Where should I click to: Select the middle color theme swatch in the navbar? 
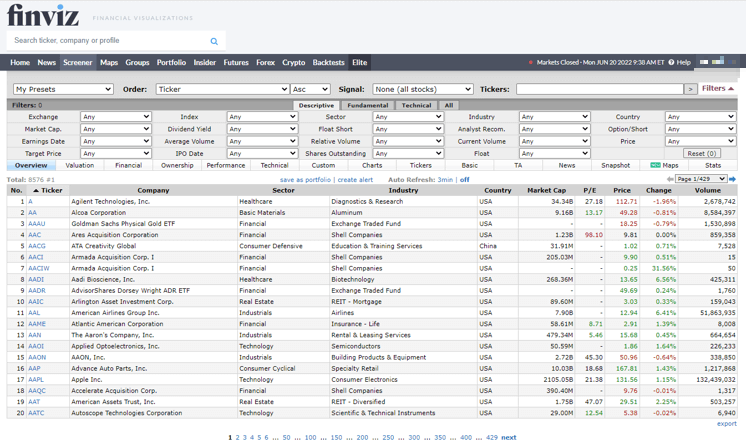tap(718, 61)
